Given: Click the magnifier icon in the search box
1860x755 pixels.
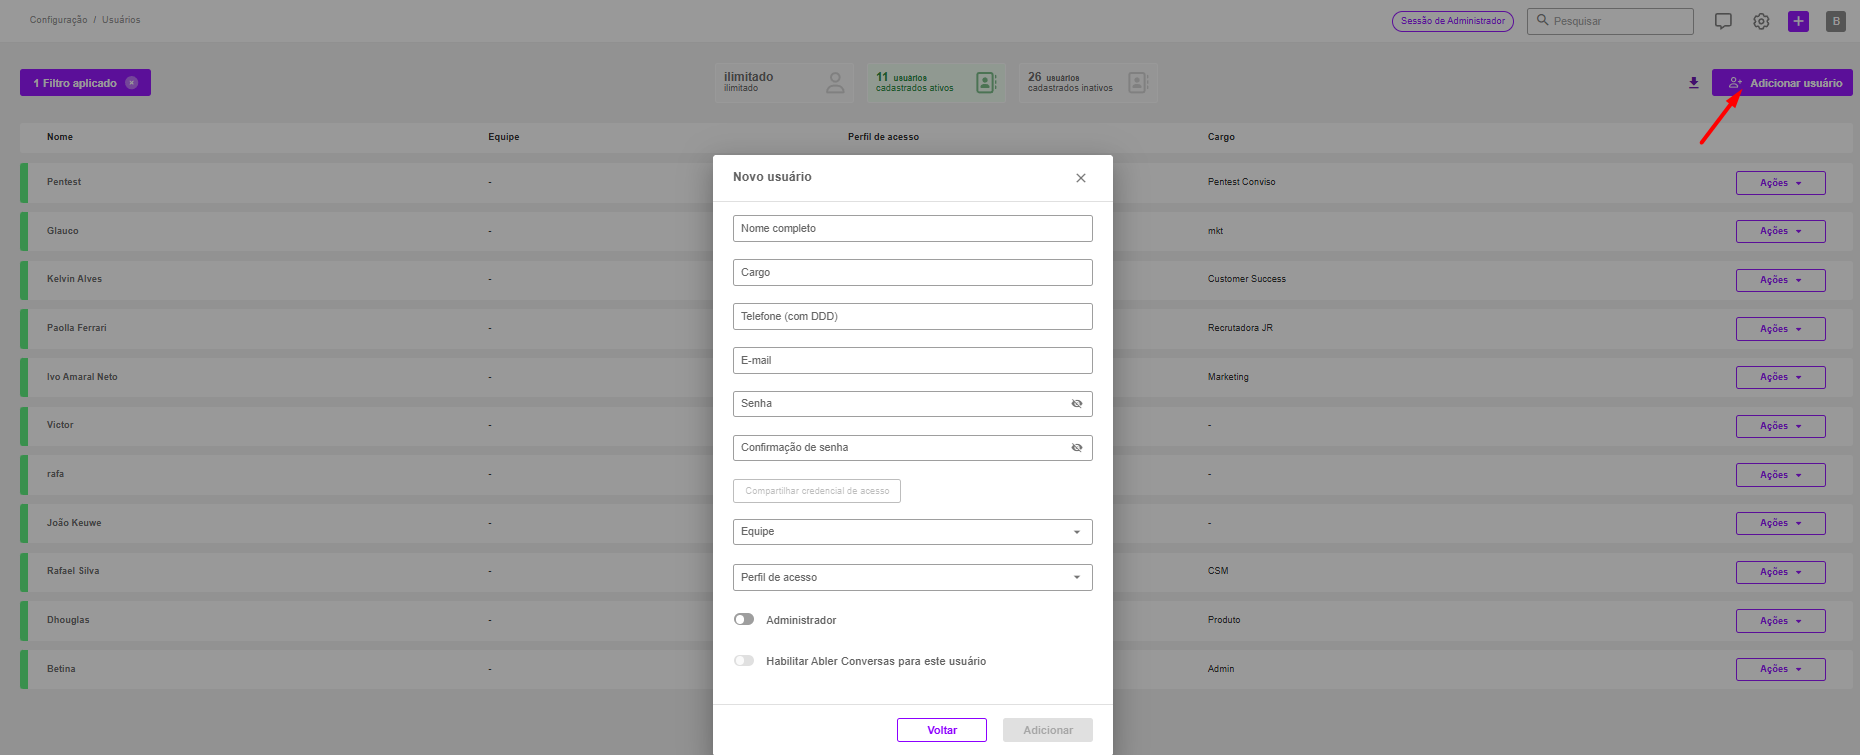Looking at the screenshot, I should 1542,20.
